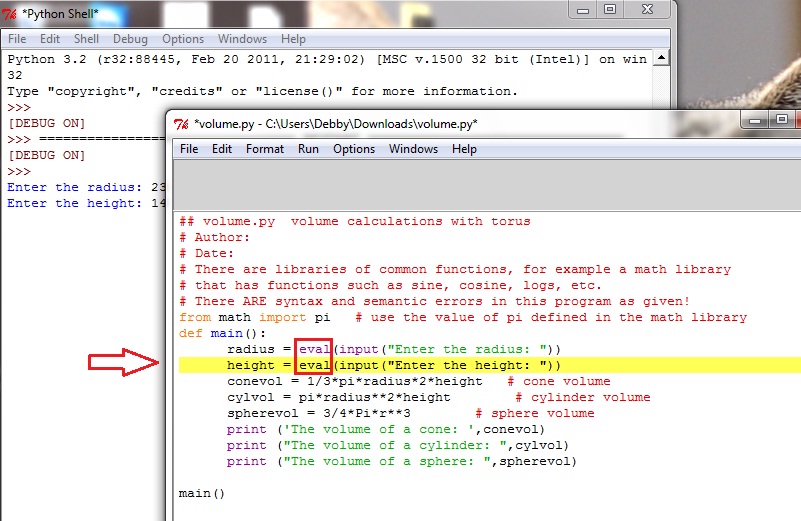The image size is (801, 521).
Task: Click comment line 'that has functions such as sine'
Action: click(x=390, y=285)
